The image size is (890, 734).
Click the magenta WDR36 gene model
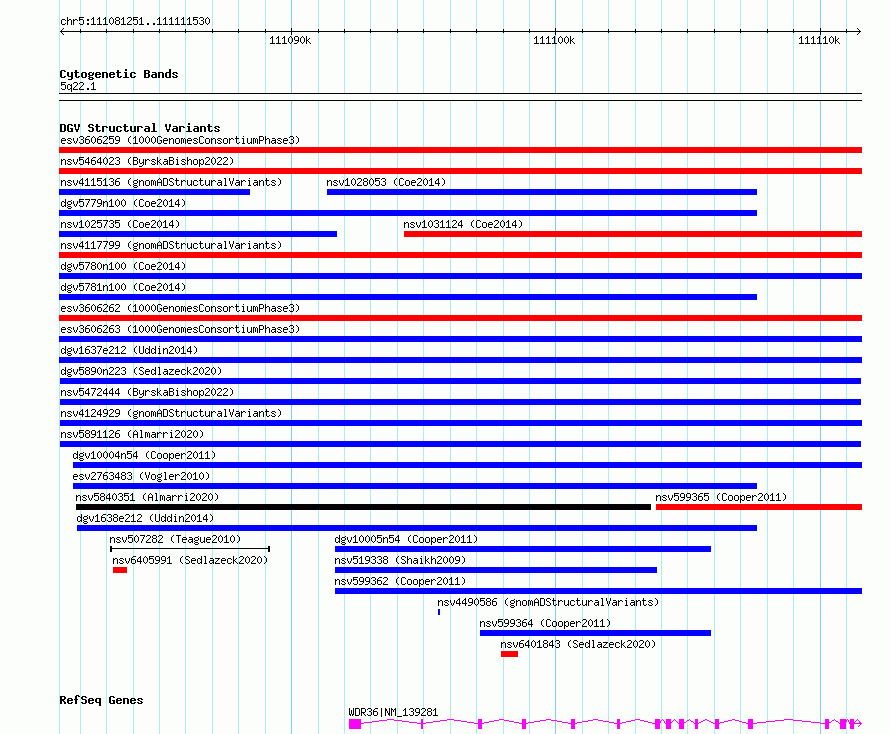pyautogui.click(x=605, y=724)
